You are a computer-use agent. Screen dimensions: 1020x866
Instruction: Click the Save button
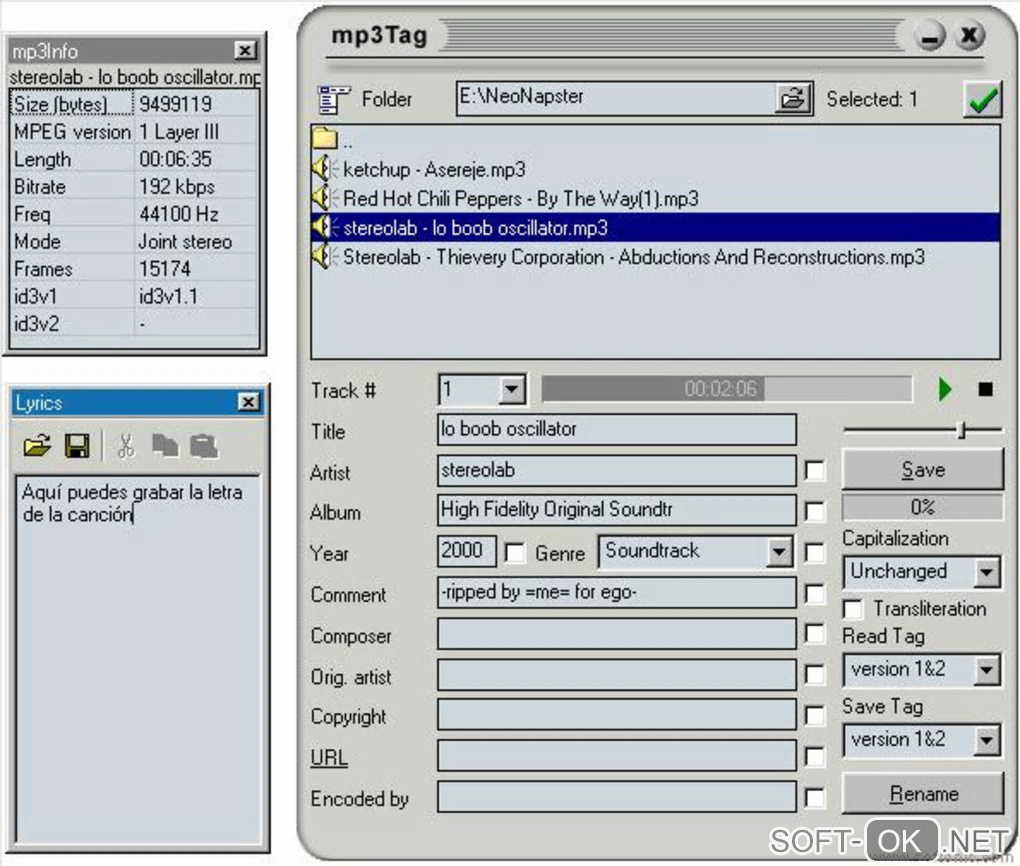pos(922,470)
